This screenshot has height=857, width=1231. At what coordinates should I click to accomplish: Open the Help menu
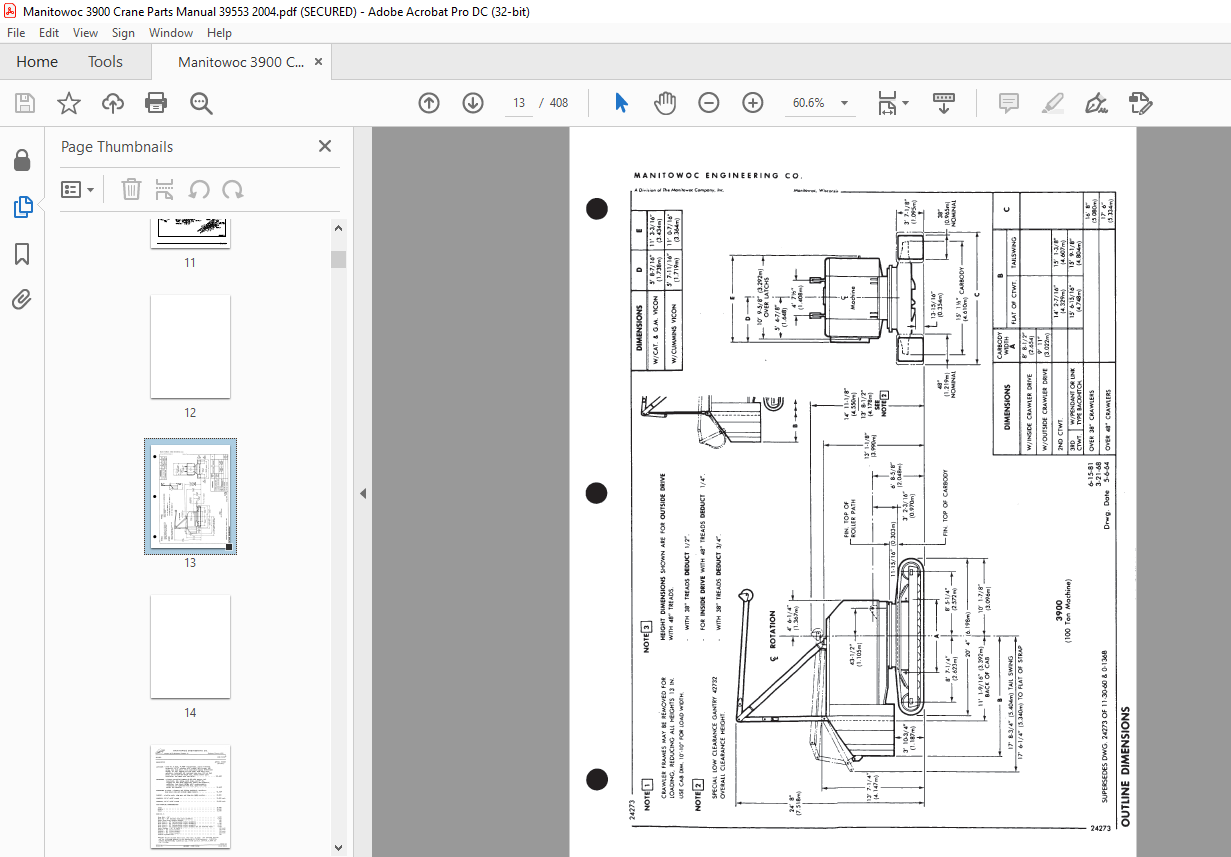click(x=219, y=33)
